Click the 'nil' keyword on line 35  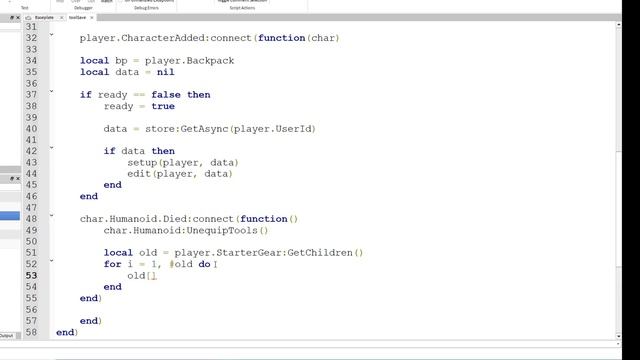165,72
